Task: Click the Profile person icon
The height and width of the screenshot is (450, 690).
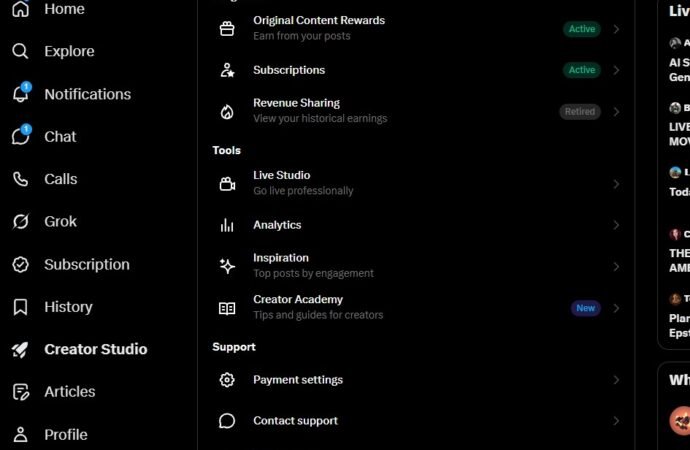Action: (20, 434)
